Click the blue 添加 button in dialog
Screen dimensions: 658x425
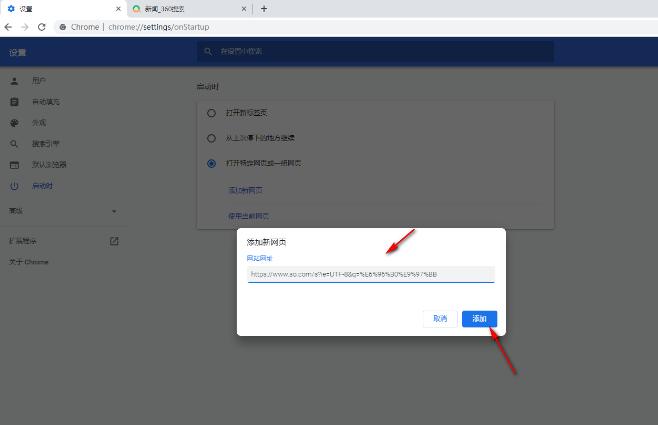pos(479,318)
